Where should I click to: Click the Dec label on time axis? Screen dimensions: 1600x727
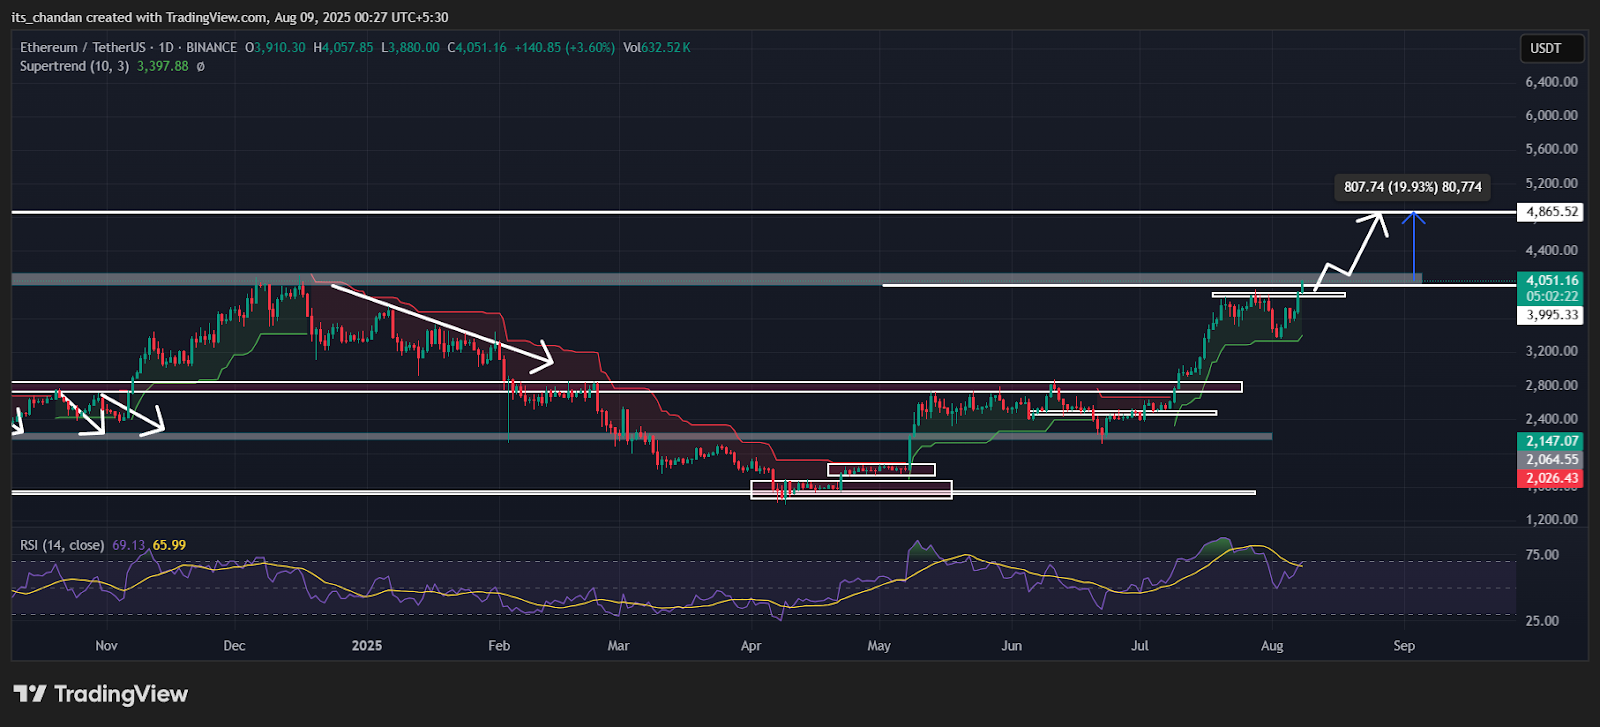(234, 646)
